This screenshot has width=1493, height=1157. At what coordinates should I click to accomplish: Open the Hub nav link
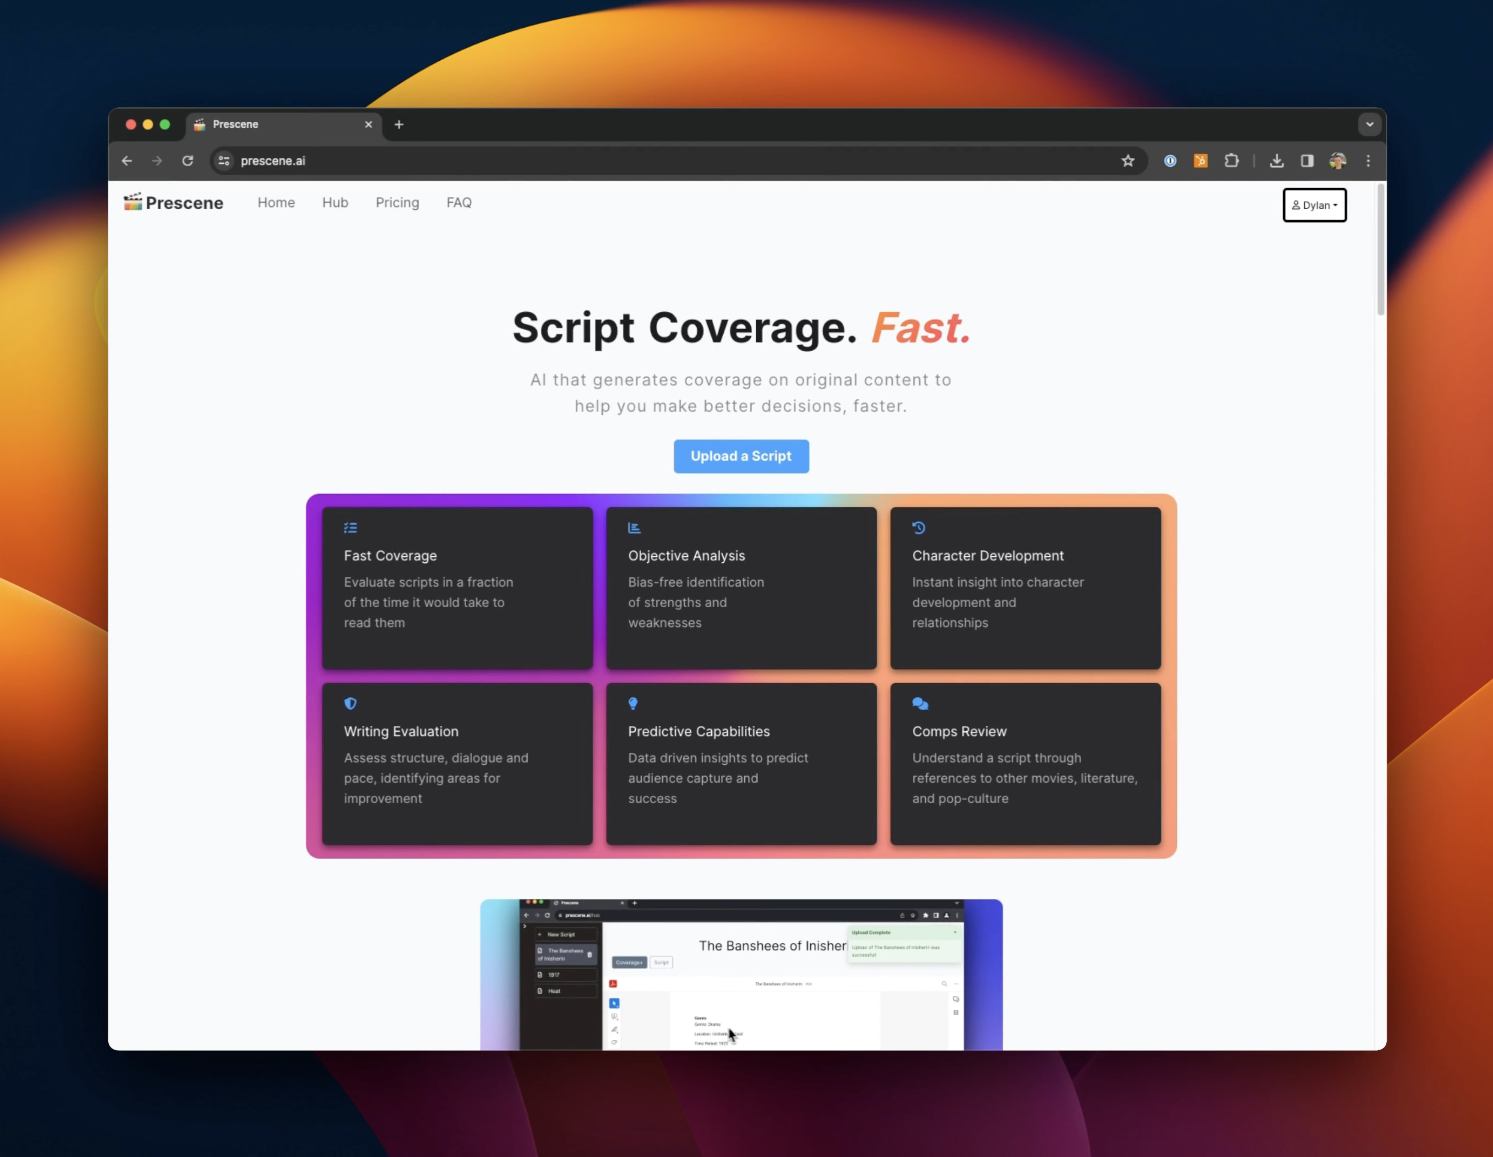[335, 203]
